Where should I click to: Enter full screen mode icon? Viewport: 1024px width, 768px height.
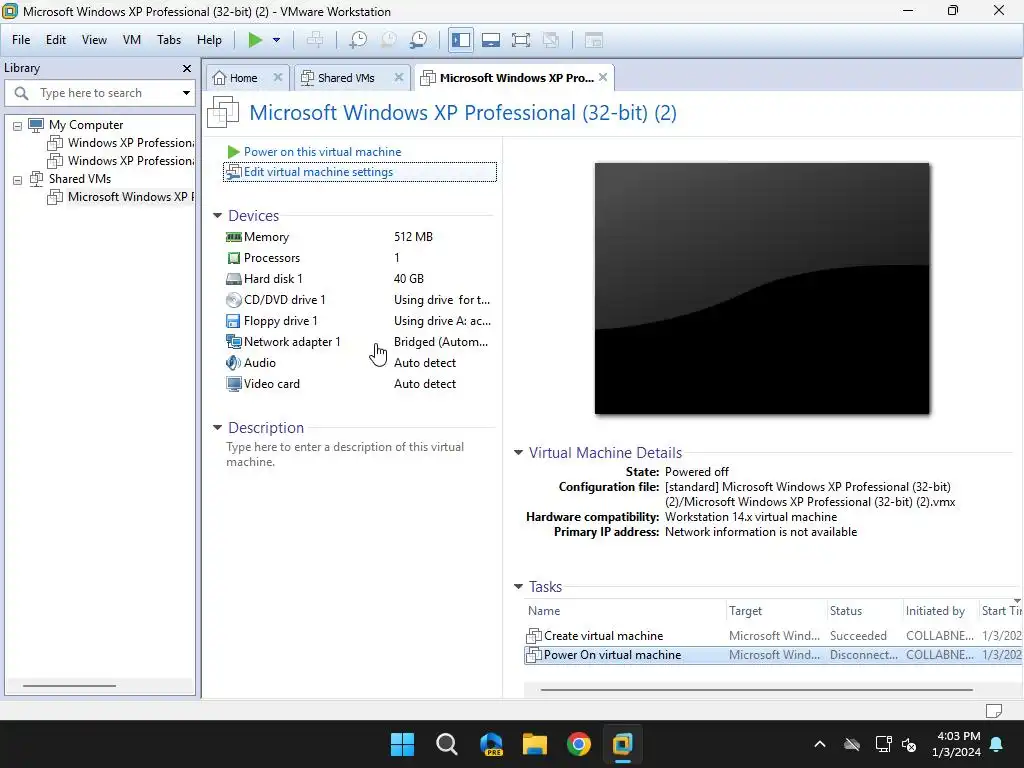tap(520, 40)
